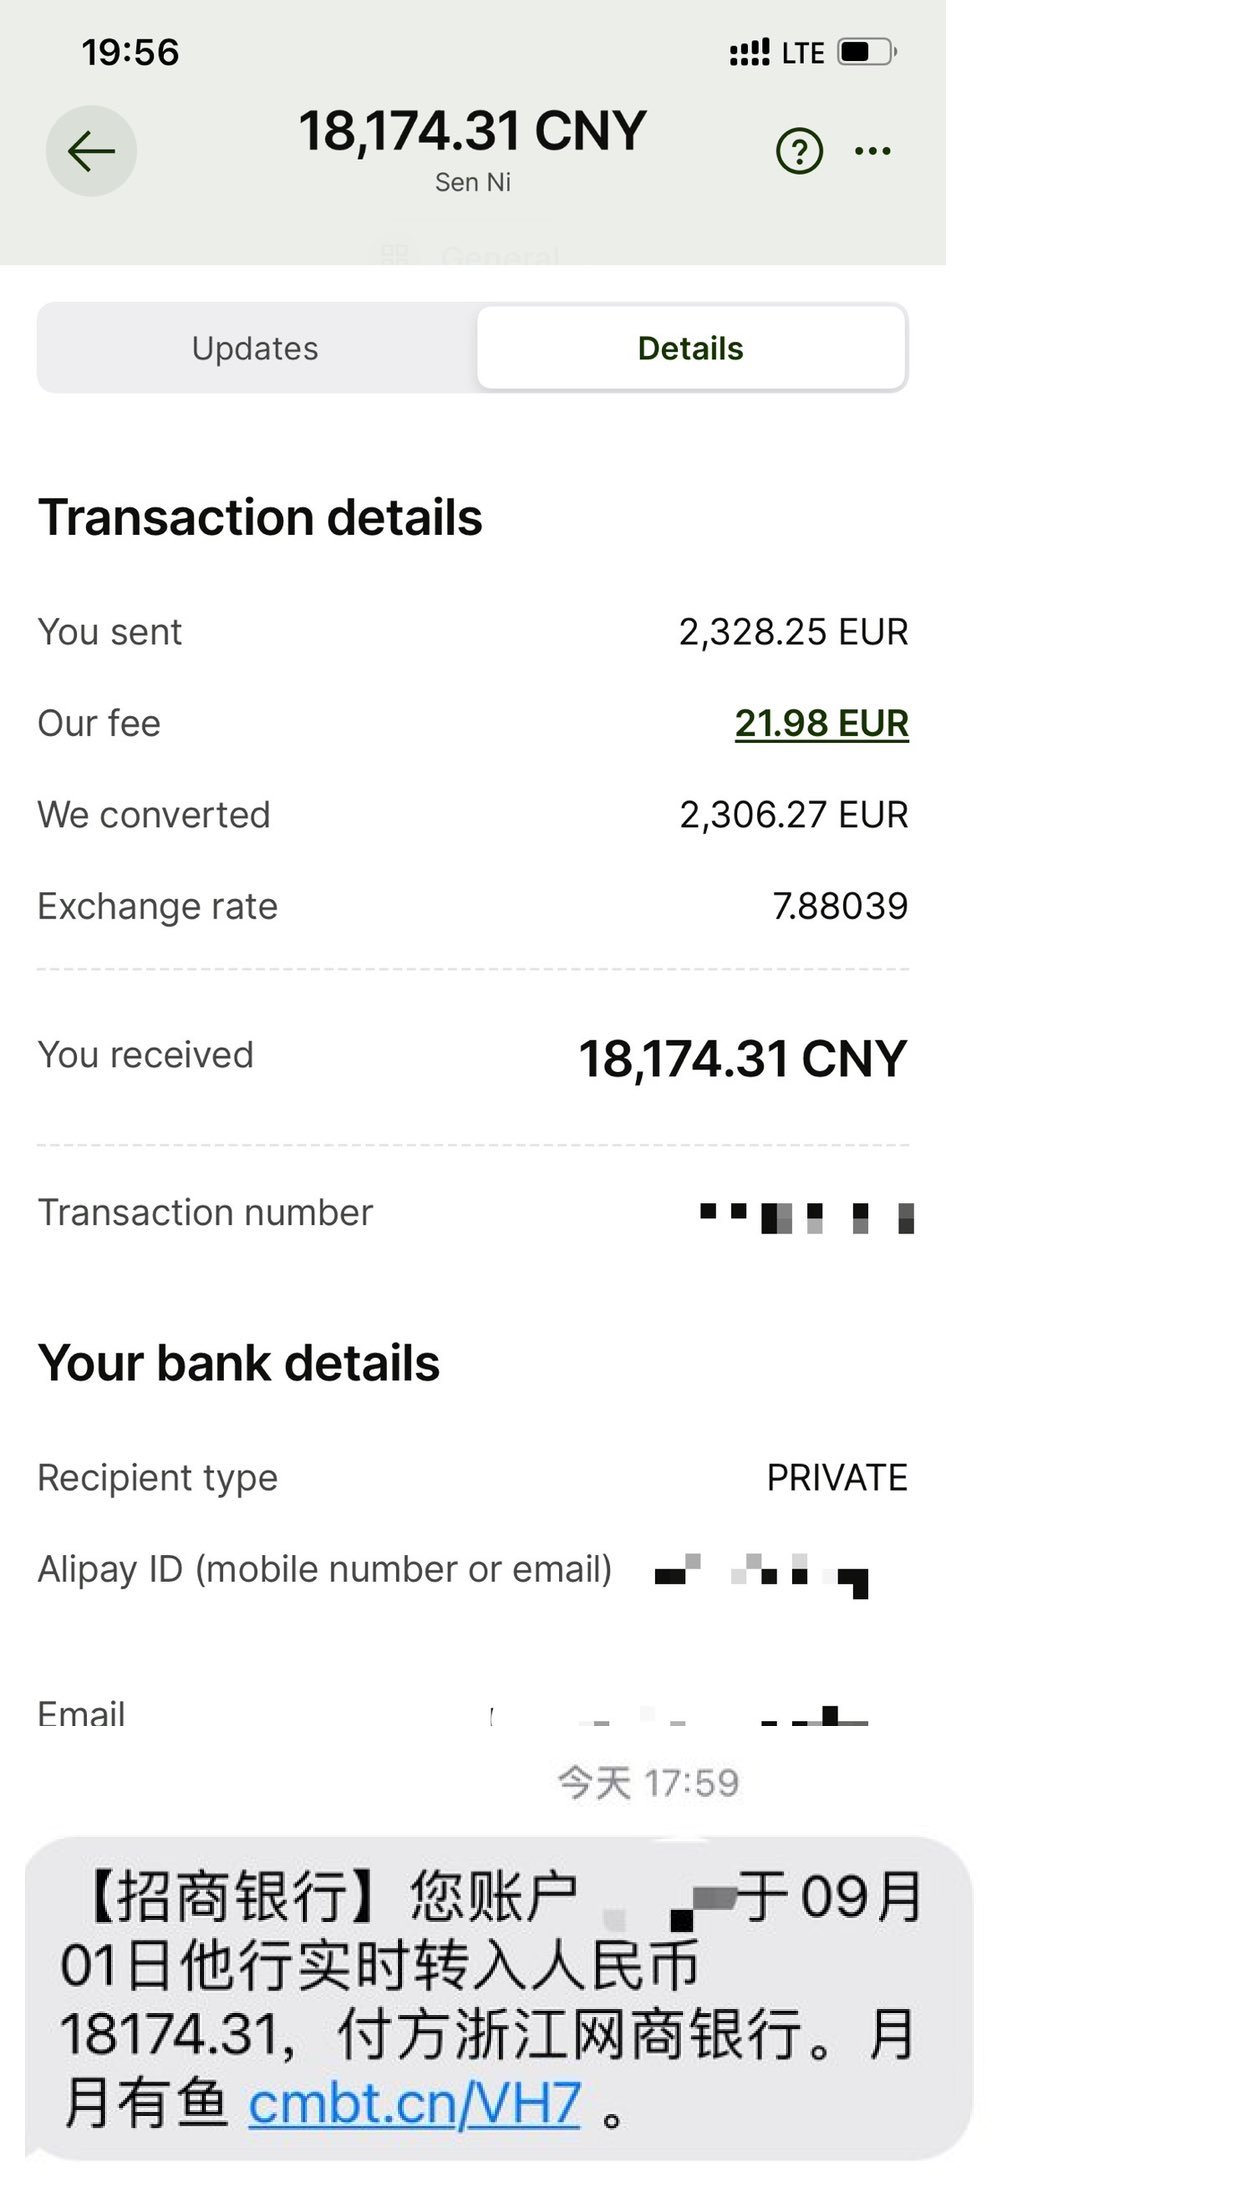The height and width of the screenshot is (2207, 1252).
Task: Tap the back arrow button
Action: [x=91, y=151]
